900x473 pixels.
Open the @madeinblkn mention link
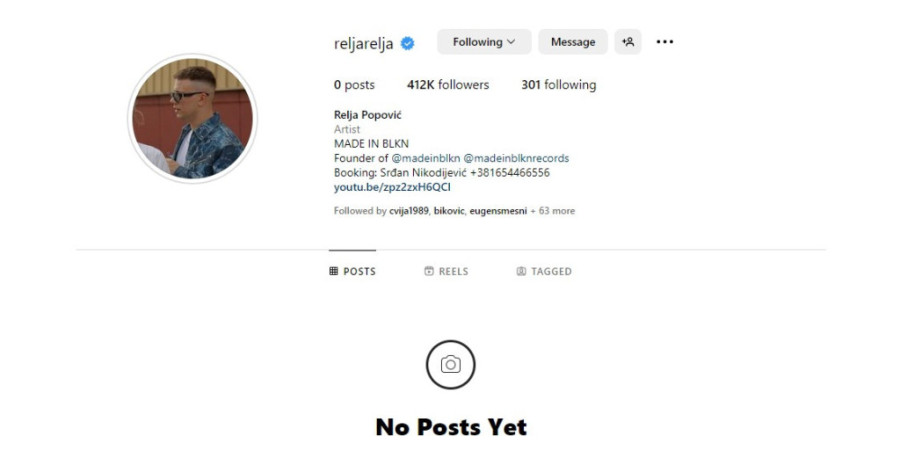[426, 158]
